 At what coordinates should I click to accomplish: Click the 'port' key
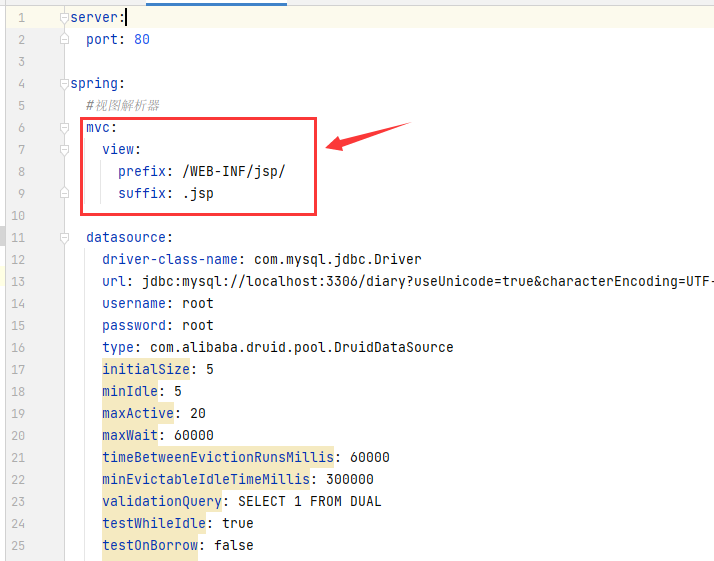[x=102, y=40]
